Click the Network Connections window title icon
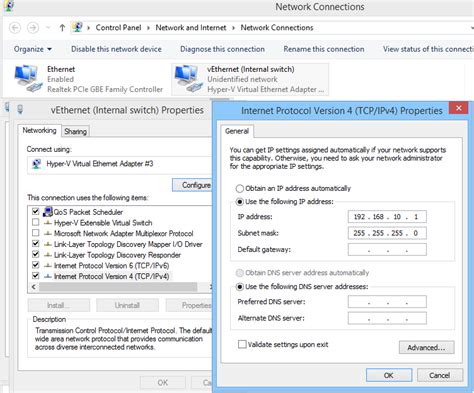 (8, 6)
